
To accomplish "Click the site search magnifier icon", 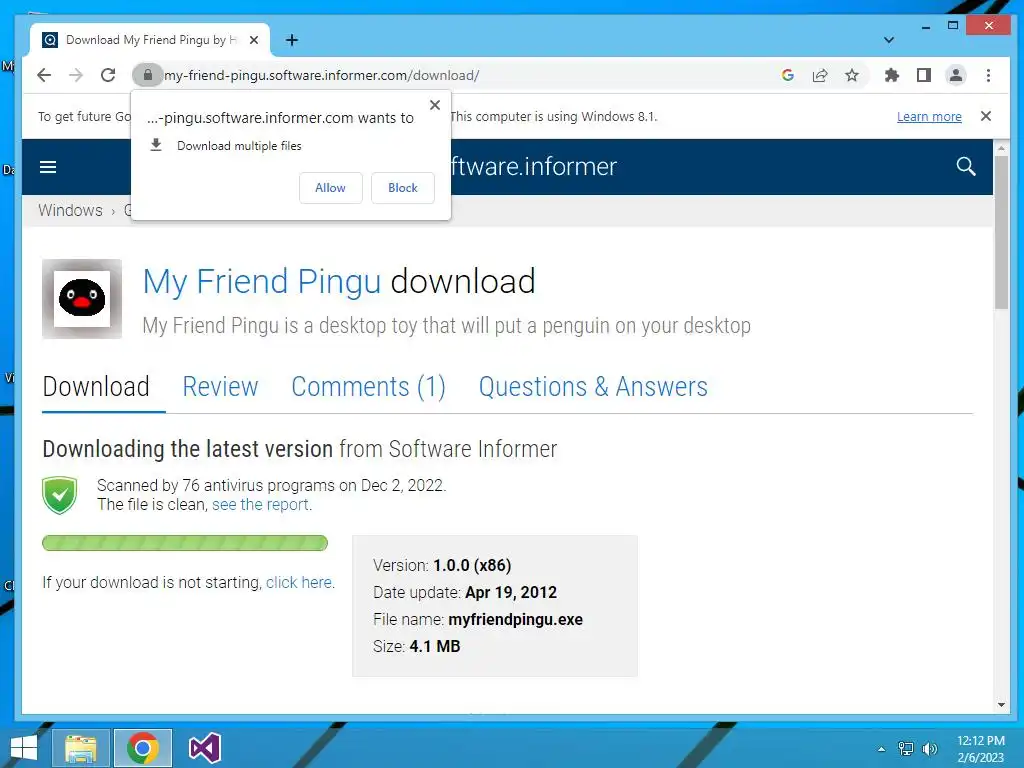I will (966, 167).
